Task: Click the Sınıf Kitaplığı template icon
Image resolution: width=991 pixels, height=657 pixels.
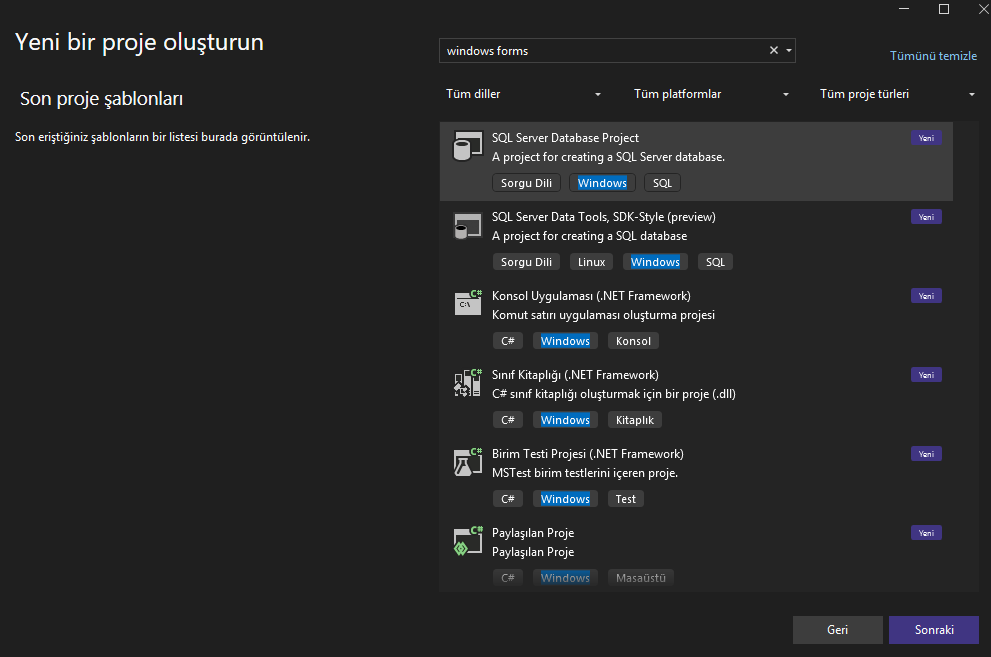Action: pos(467,383)
